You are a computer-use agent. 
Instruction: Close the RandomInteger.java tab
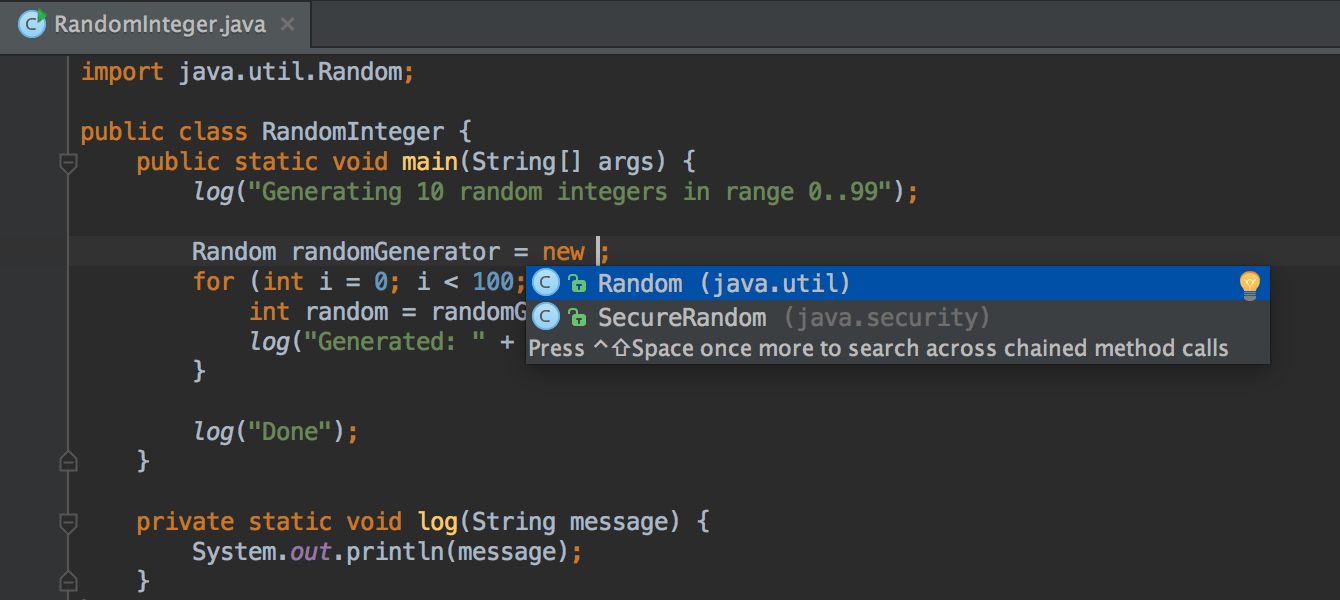click(287, 25)
